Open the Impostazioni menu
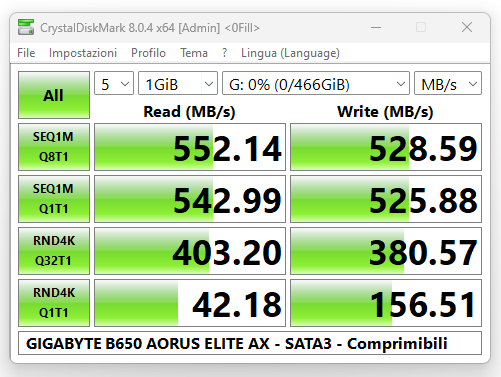The width and height of the screenshot is (501, 377). pyautogui.click(x=83, y=53)
